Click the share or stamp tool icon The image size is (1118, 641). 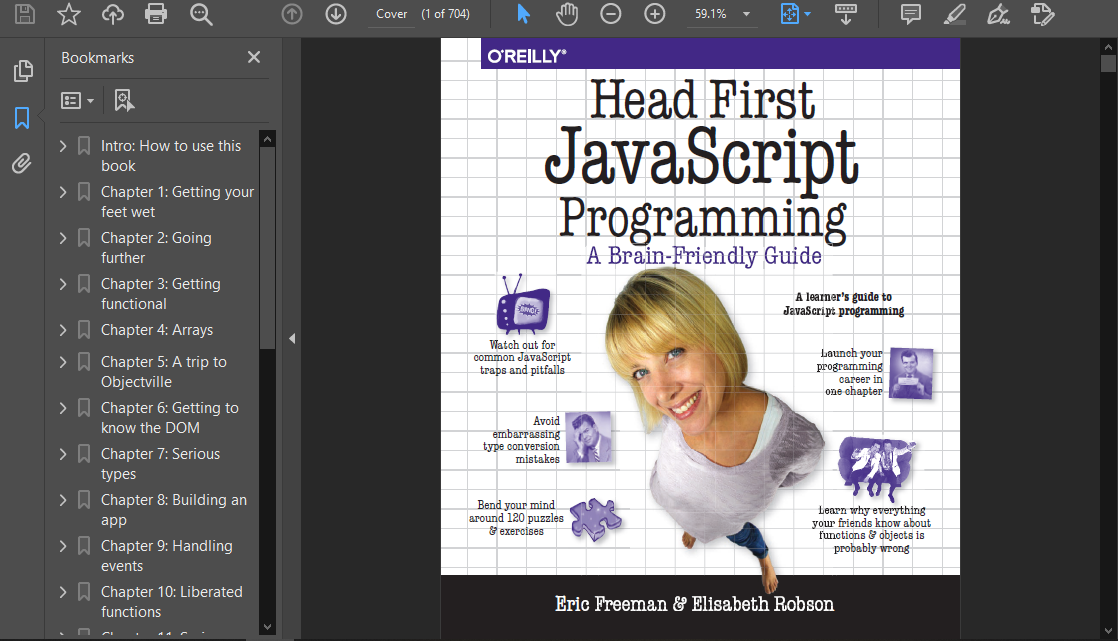[x=1042, y=14]
